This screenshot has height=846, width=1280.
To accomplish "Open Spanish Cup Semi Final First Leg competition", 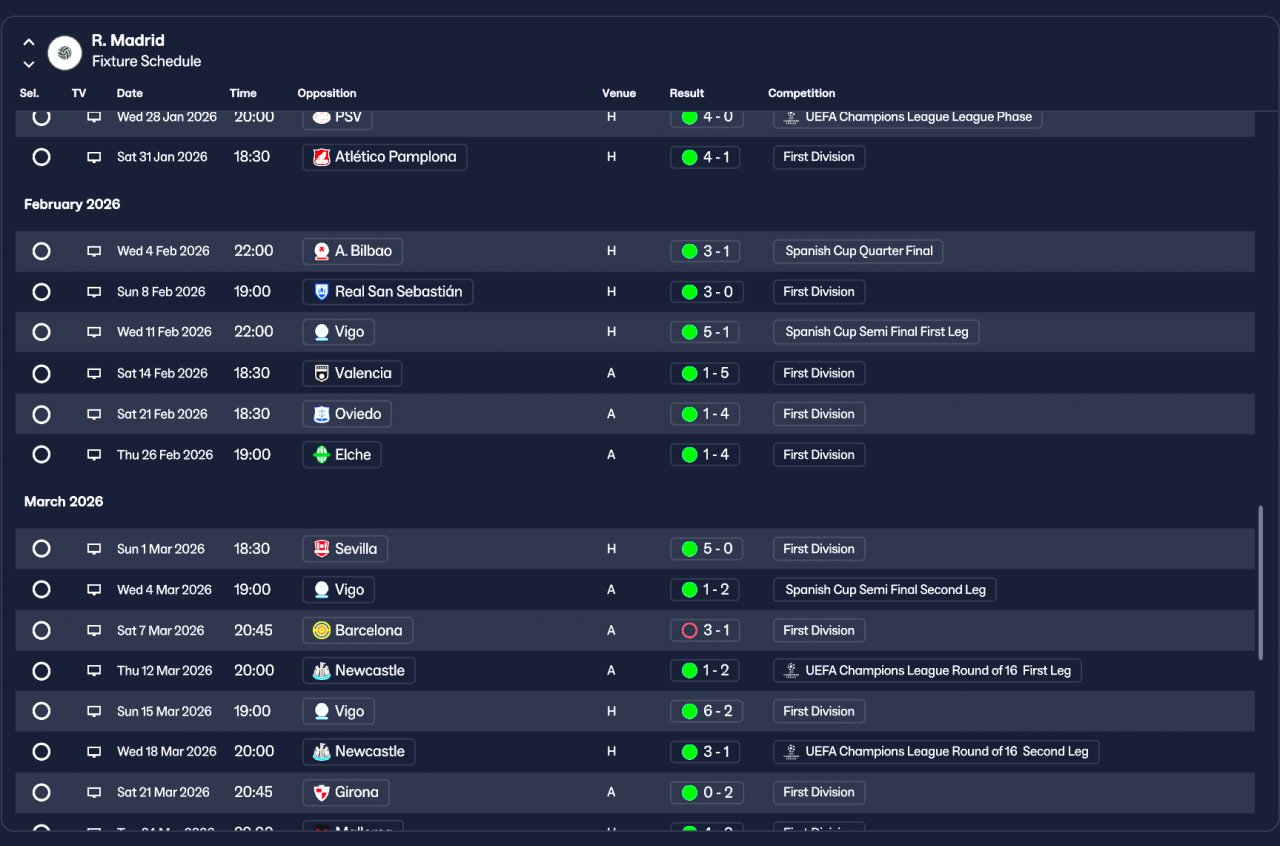I will 876,332.
